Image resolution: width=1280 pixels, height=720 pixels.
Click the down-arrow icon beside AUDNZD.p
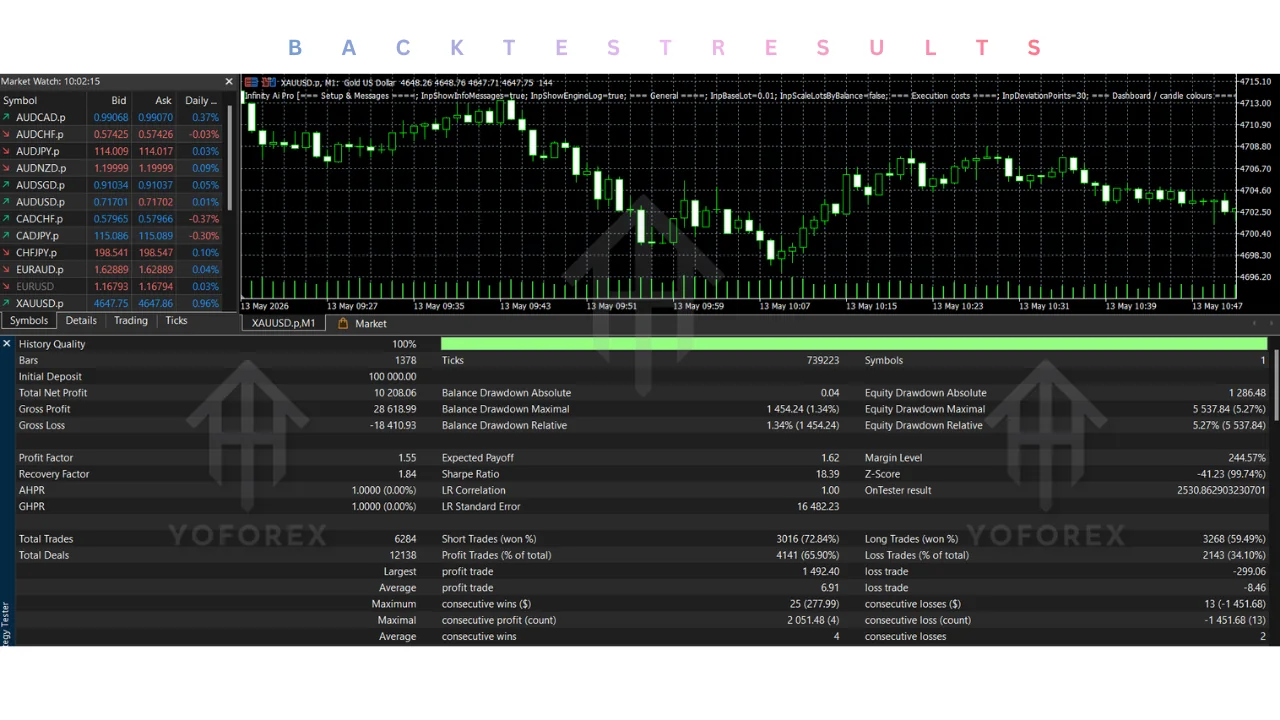tap(7, 168)
